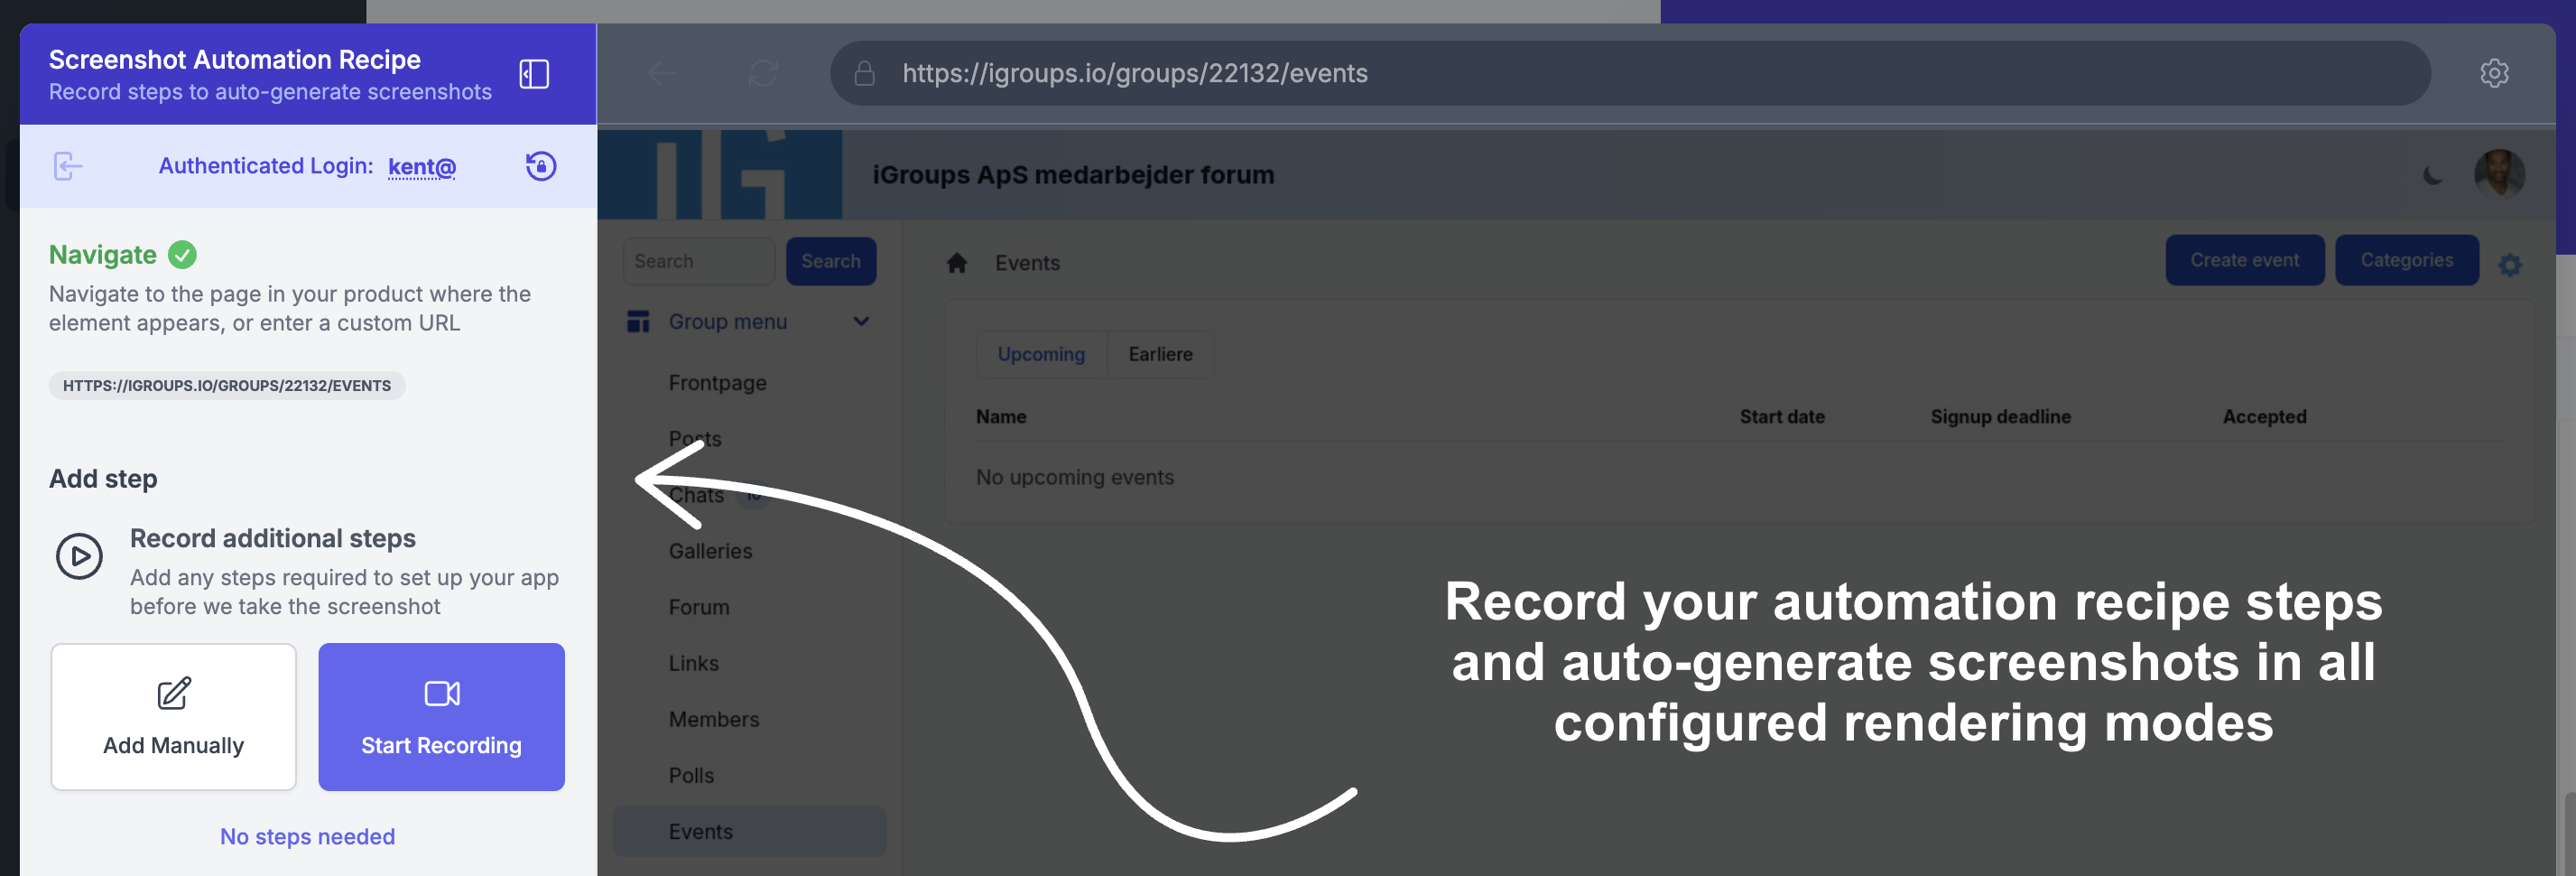Click the Start date column header

pyautogui.click(x=1782, y=417)
